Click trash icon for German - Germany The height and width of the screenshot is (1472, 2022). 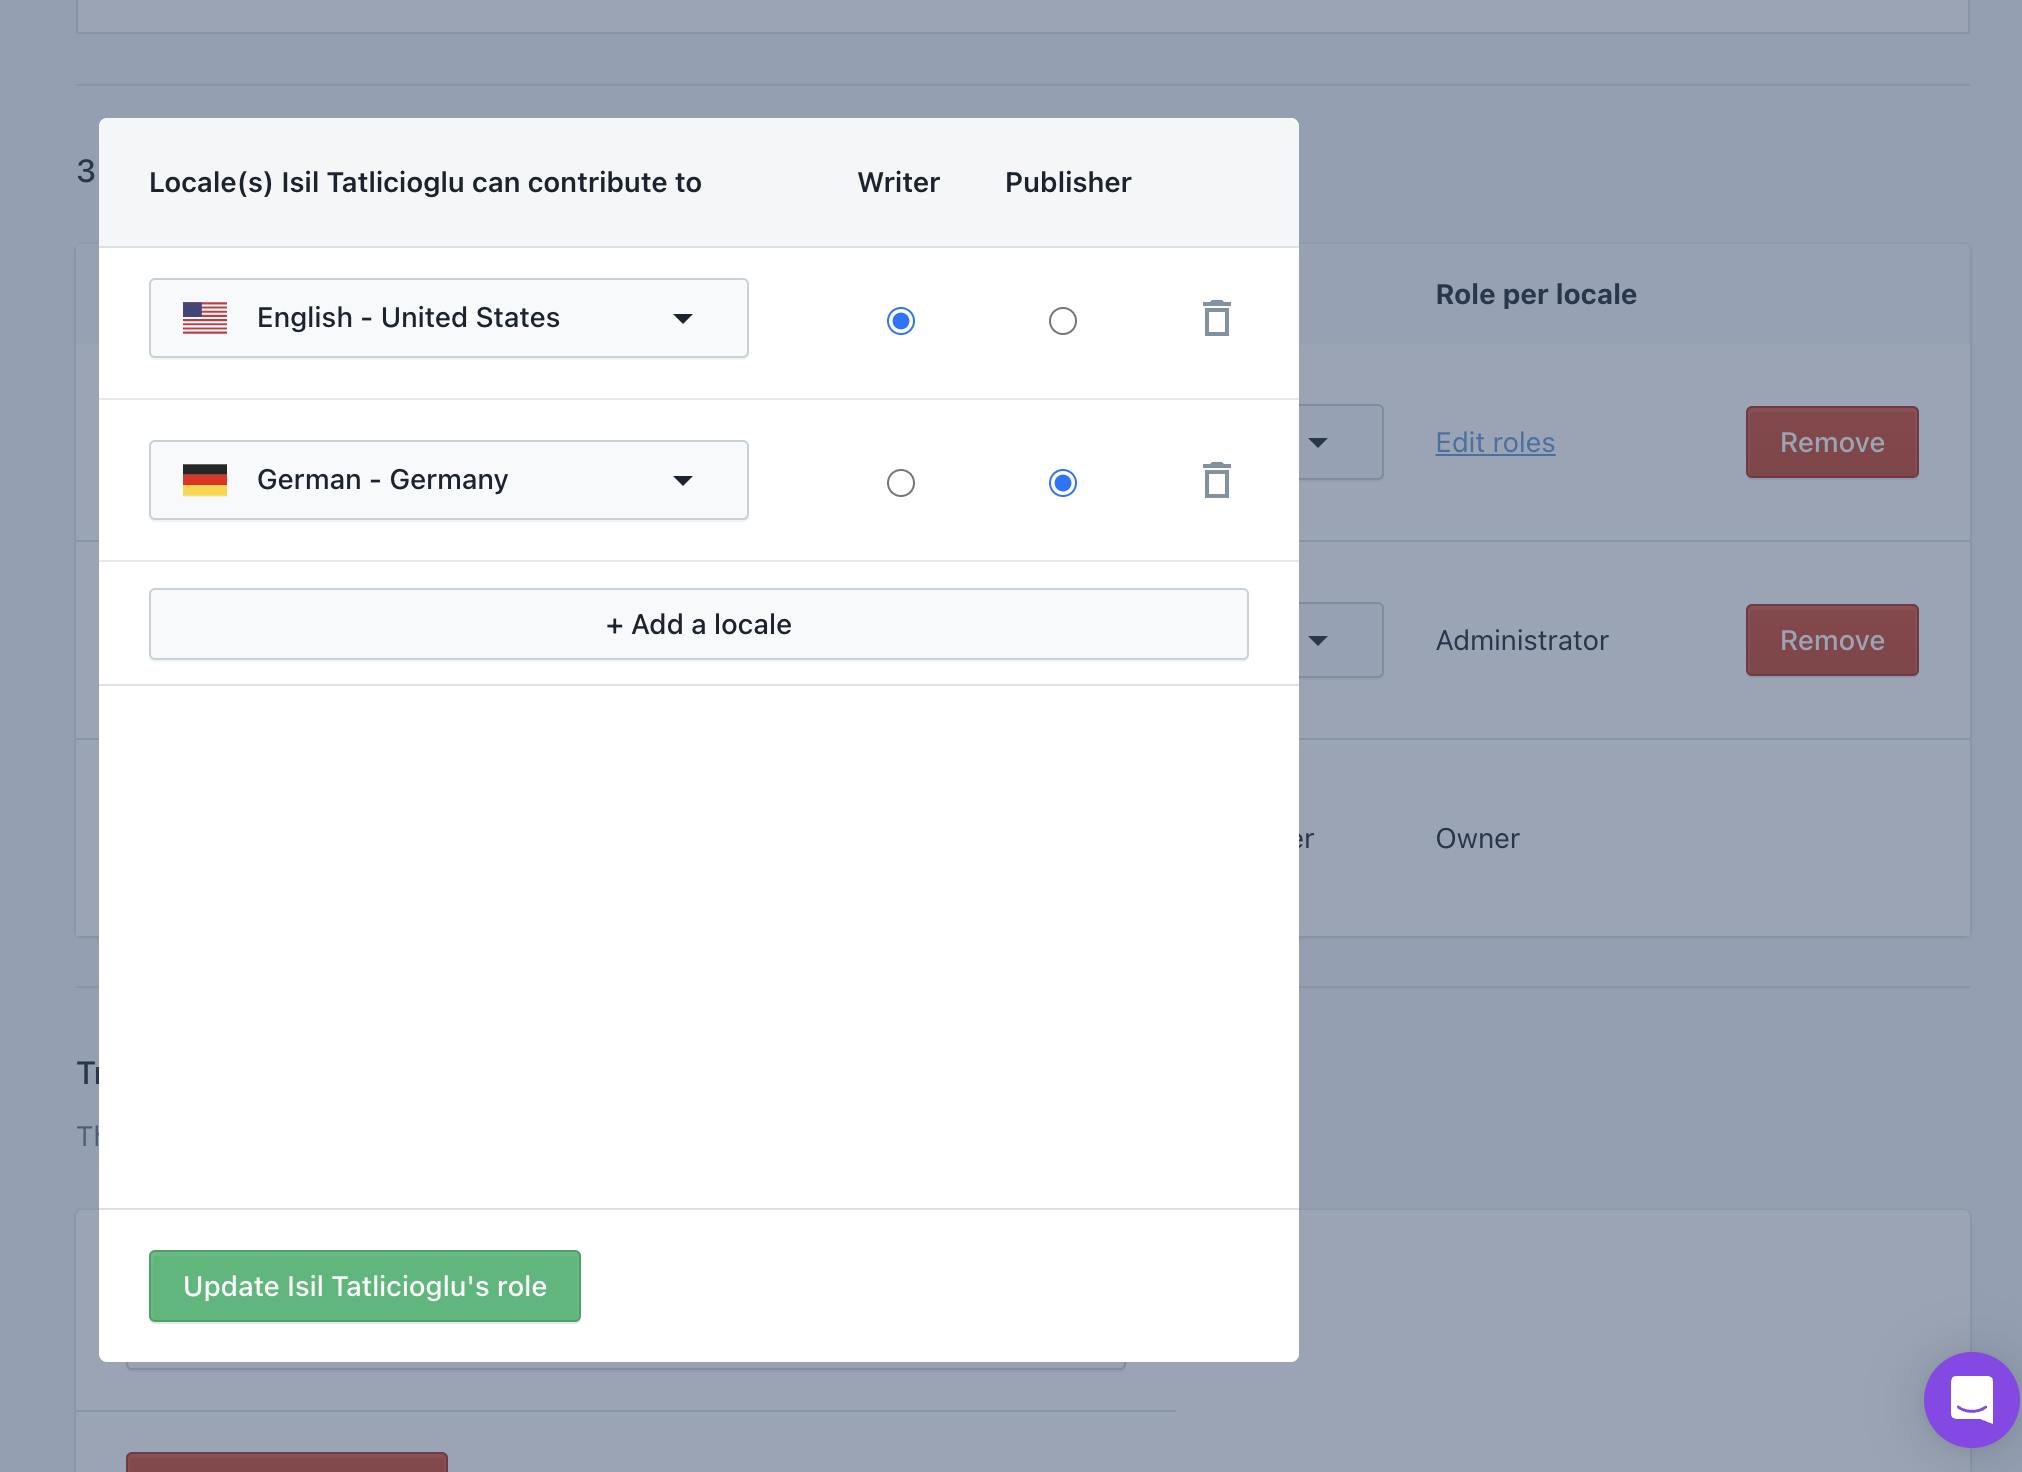pyautogui.click(x=1216, y=481)
